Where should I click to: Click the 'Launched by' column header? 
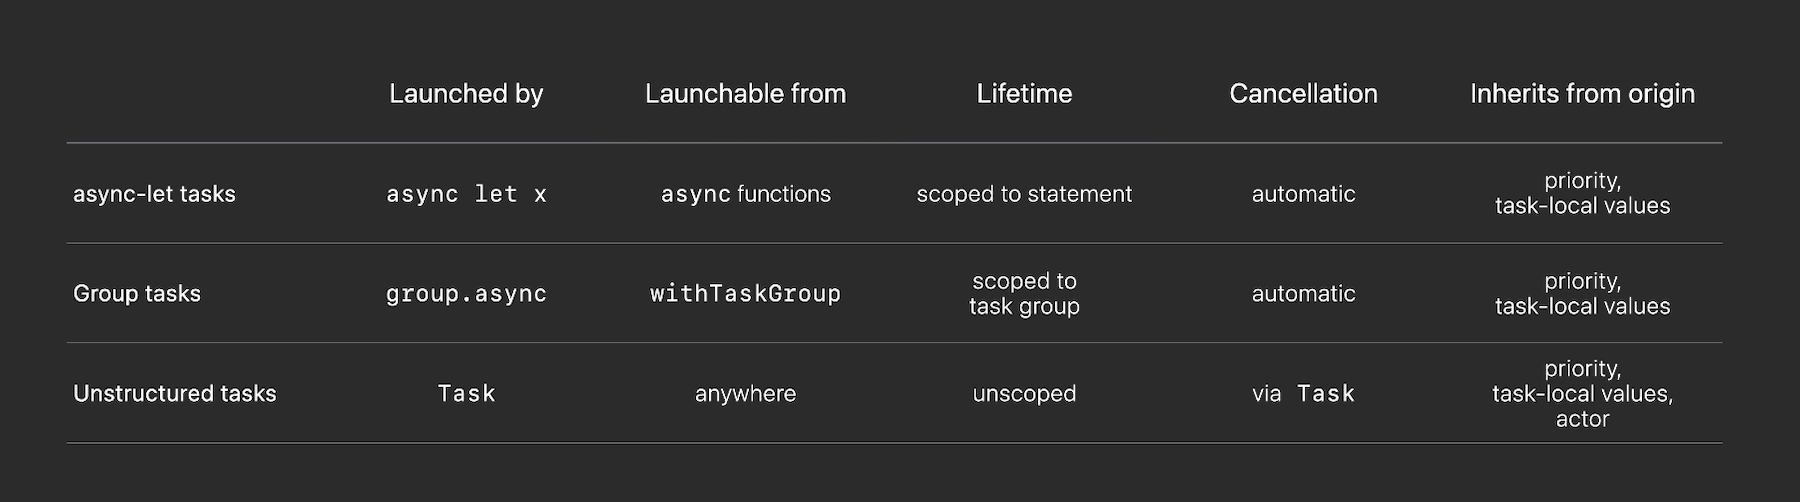tap(466, 94)
